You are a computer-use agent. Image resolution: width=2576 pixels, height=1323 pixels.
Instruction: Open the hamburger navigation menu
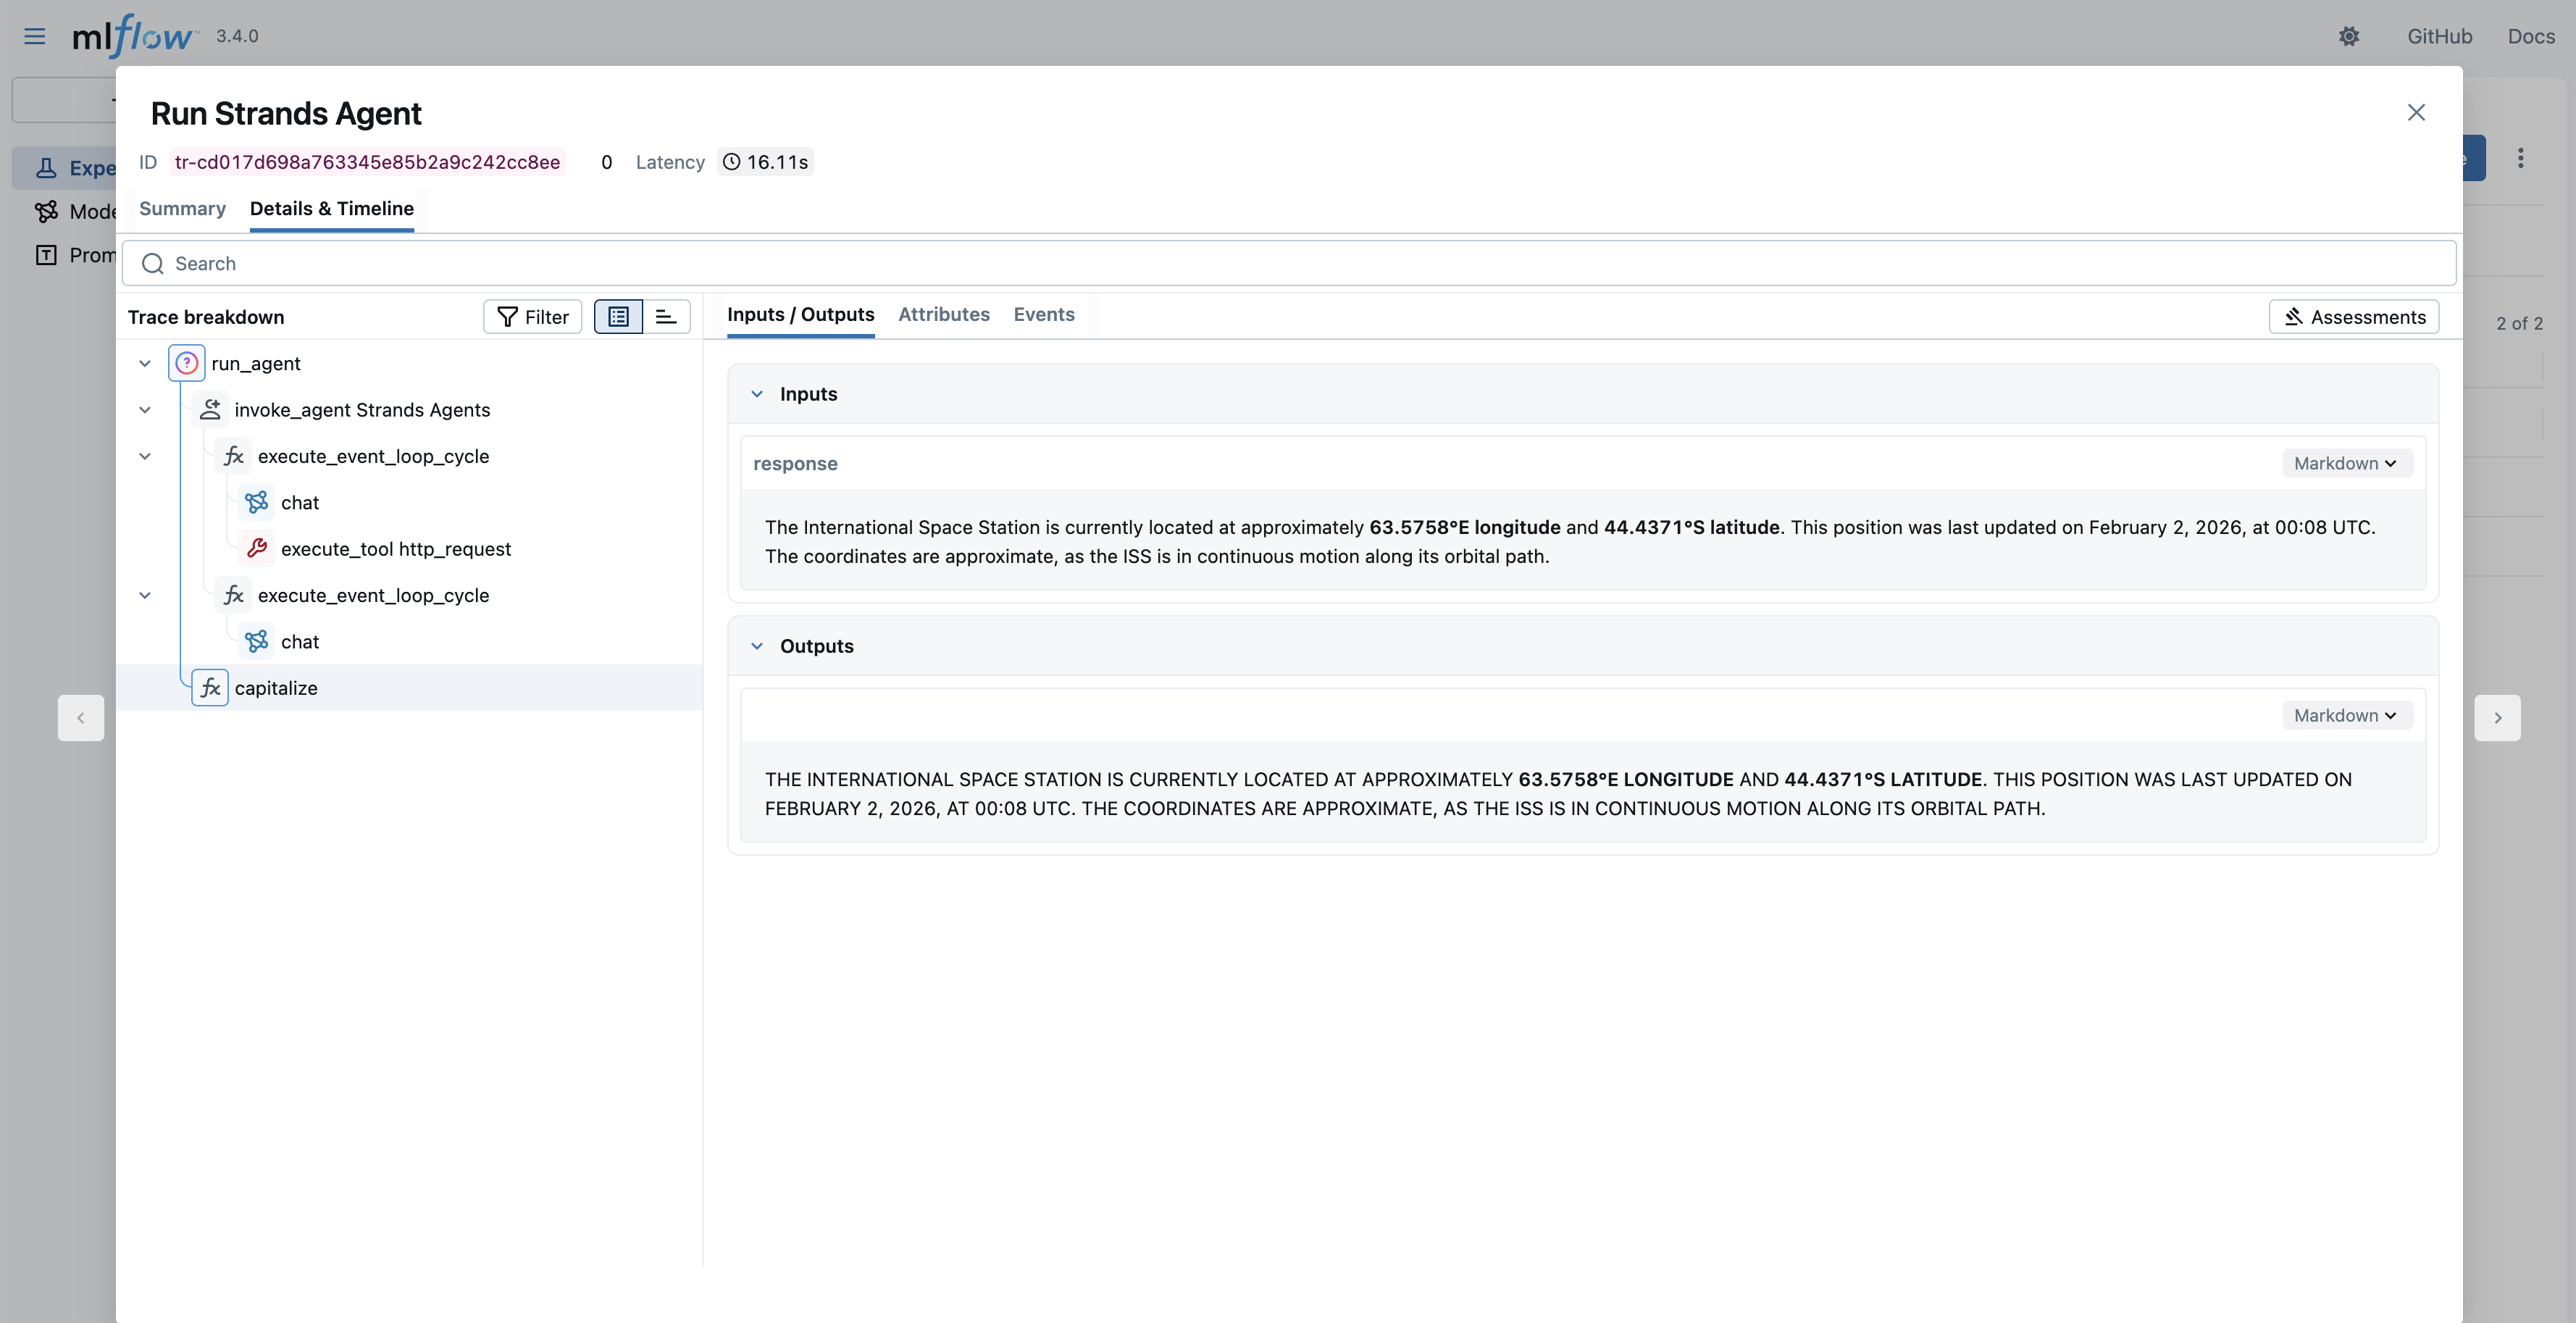point(34,36)
